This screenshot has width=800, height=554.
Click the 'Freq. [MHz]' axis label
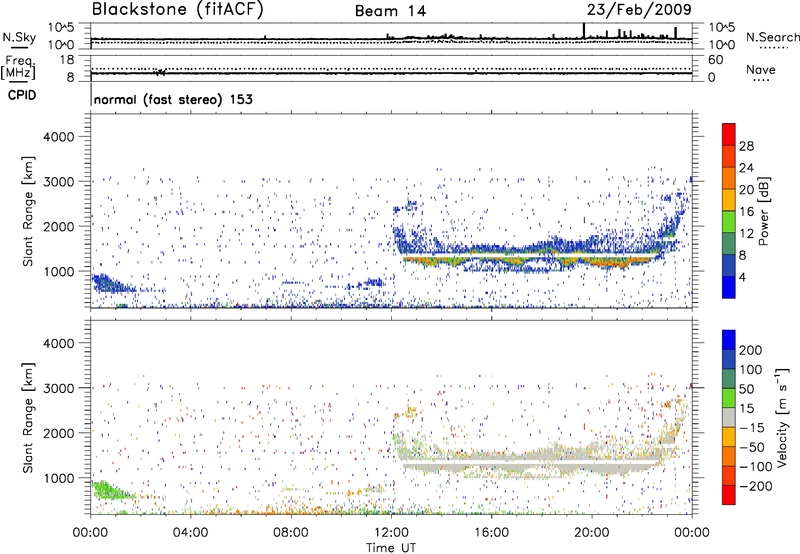pos(18,67)
